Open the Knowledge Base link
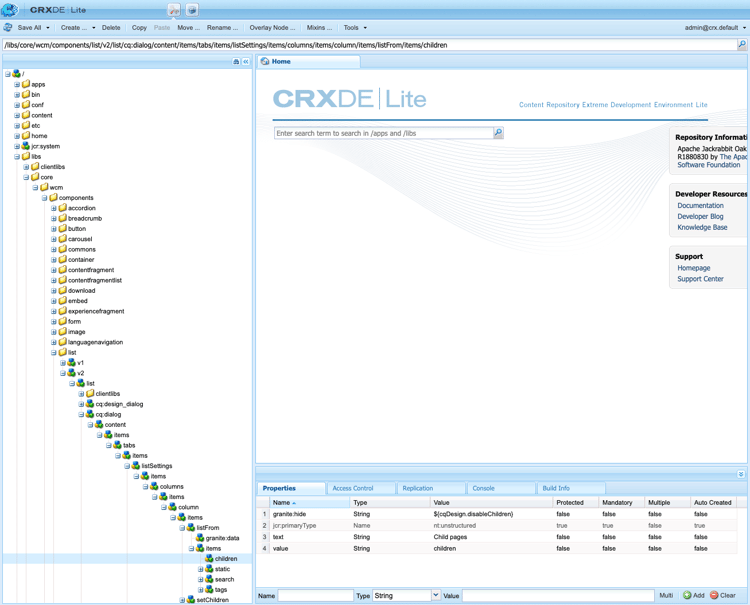750x605 pixels. pyautogui.click(x=702, y=227)
